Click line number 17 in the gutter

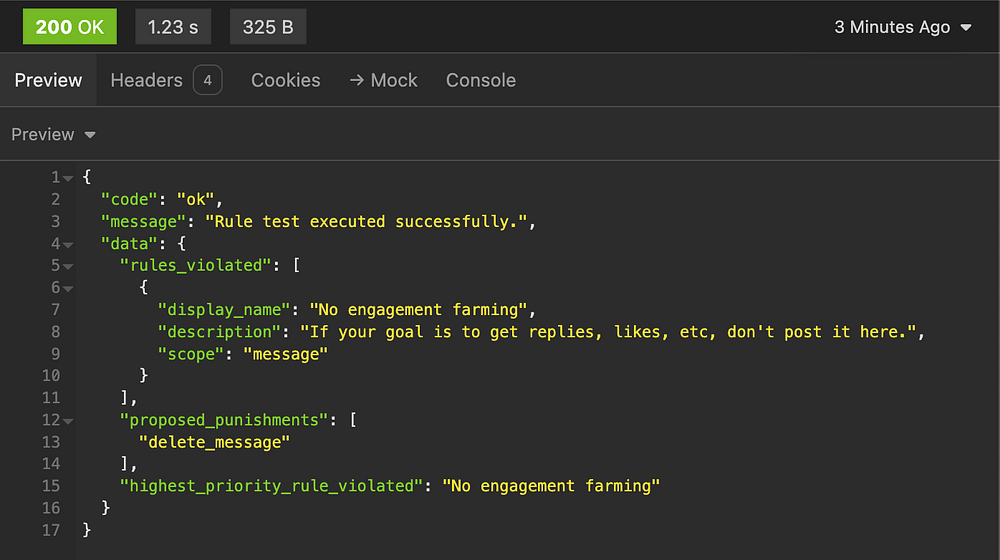point(50,530)
